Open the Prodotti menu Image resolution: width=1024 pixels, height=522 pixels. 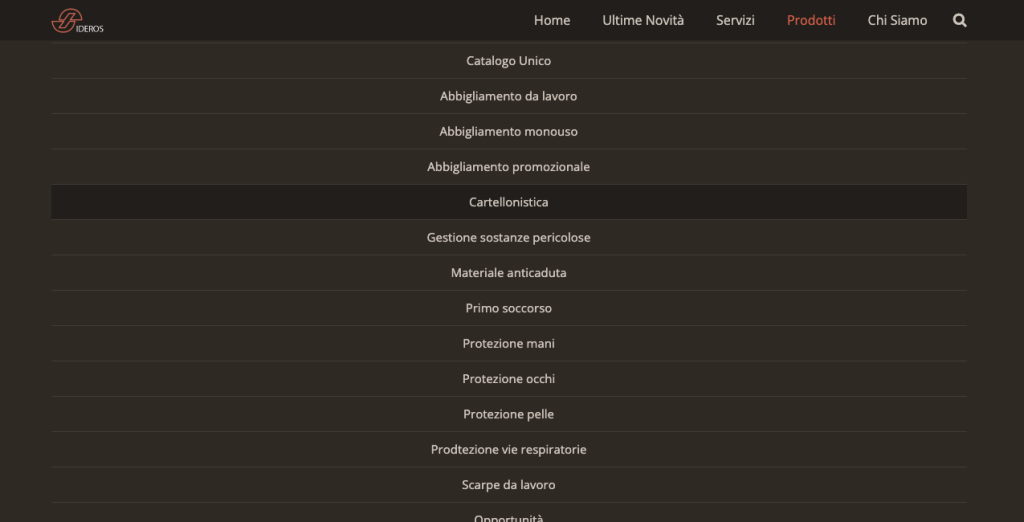coord(811,20)
